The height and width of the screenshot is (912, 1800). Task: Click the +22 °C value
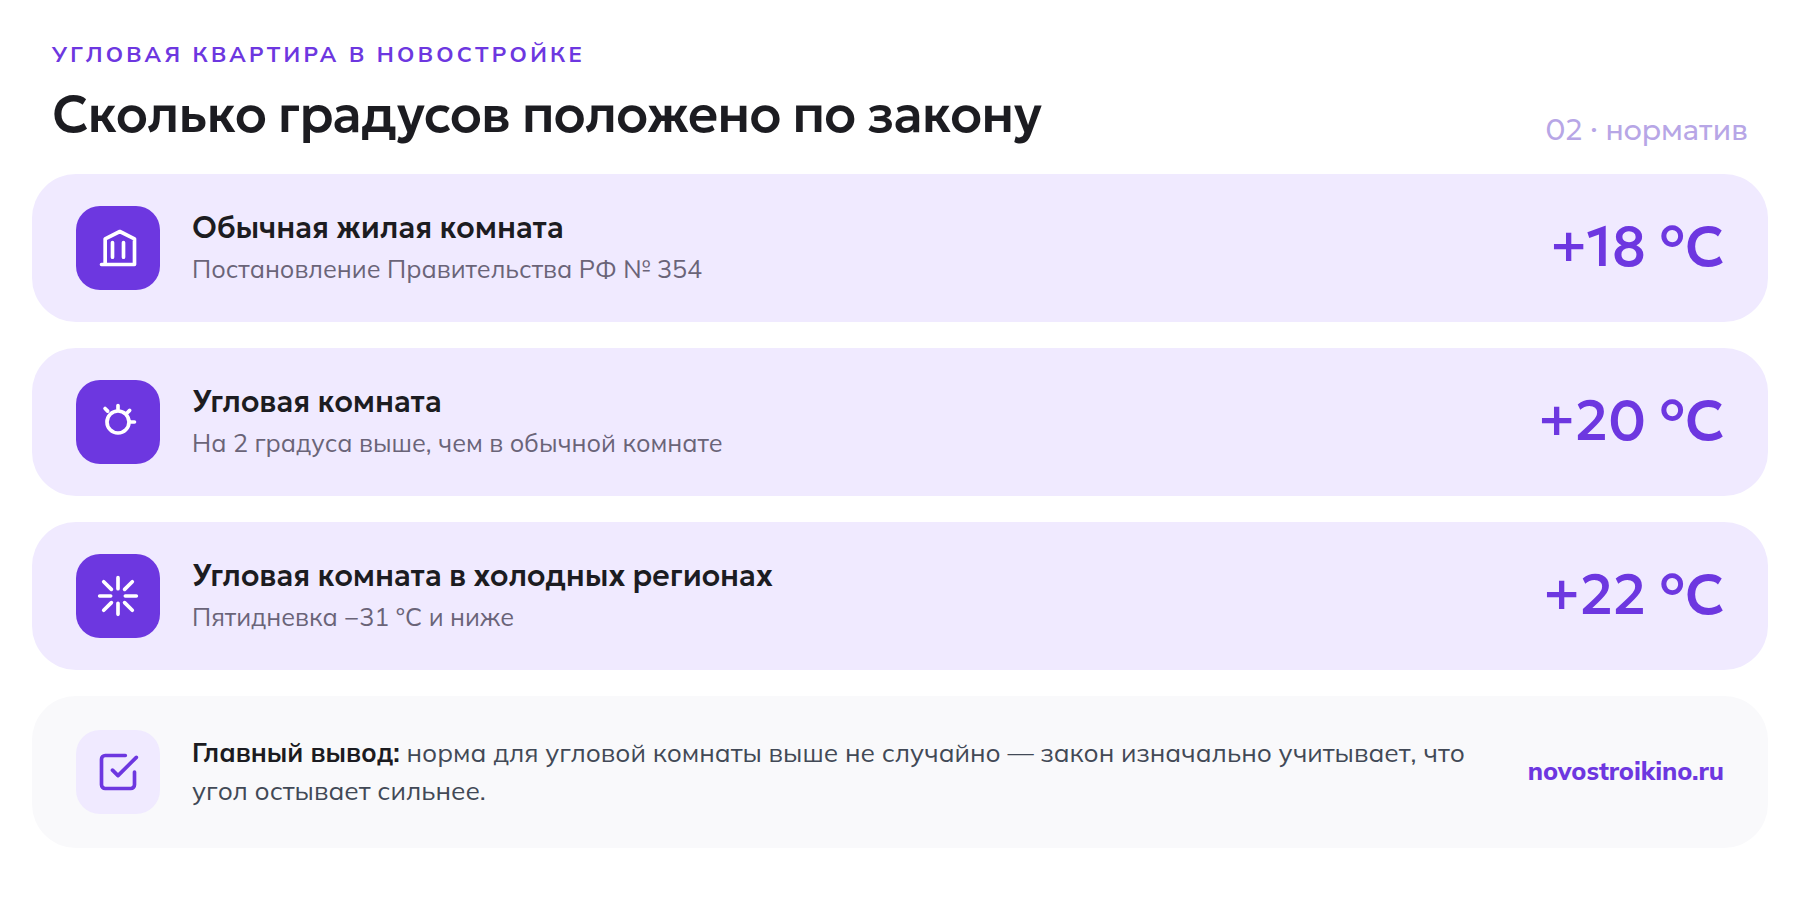point(1634,595)
